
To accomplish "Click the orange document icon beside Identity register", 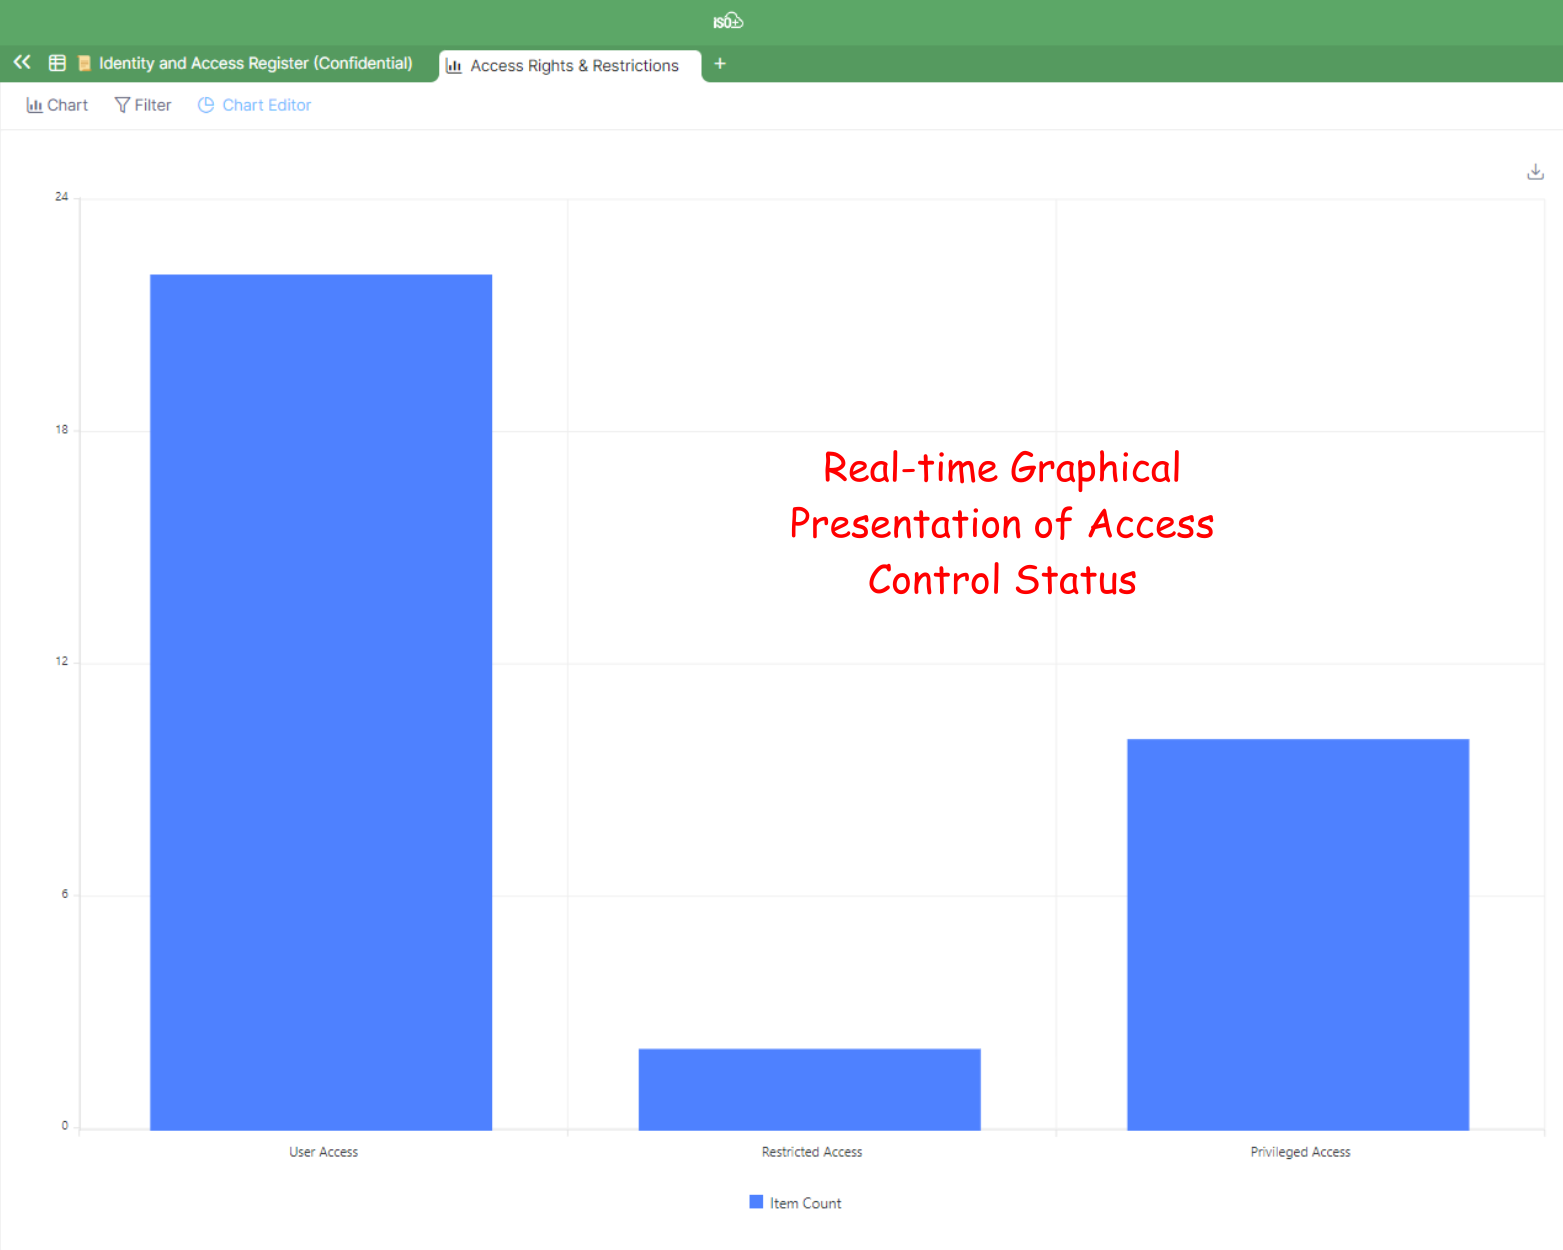I will coord(85,63).
